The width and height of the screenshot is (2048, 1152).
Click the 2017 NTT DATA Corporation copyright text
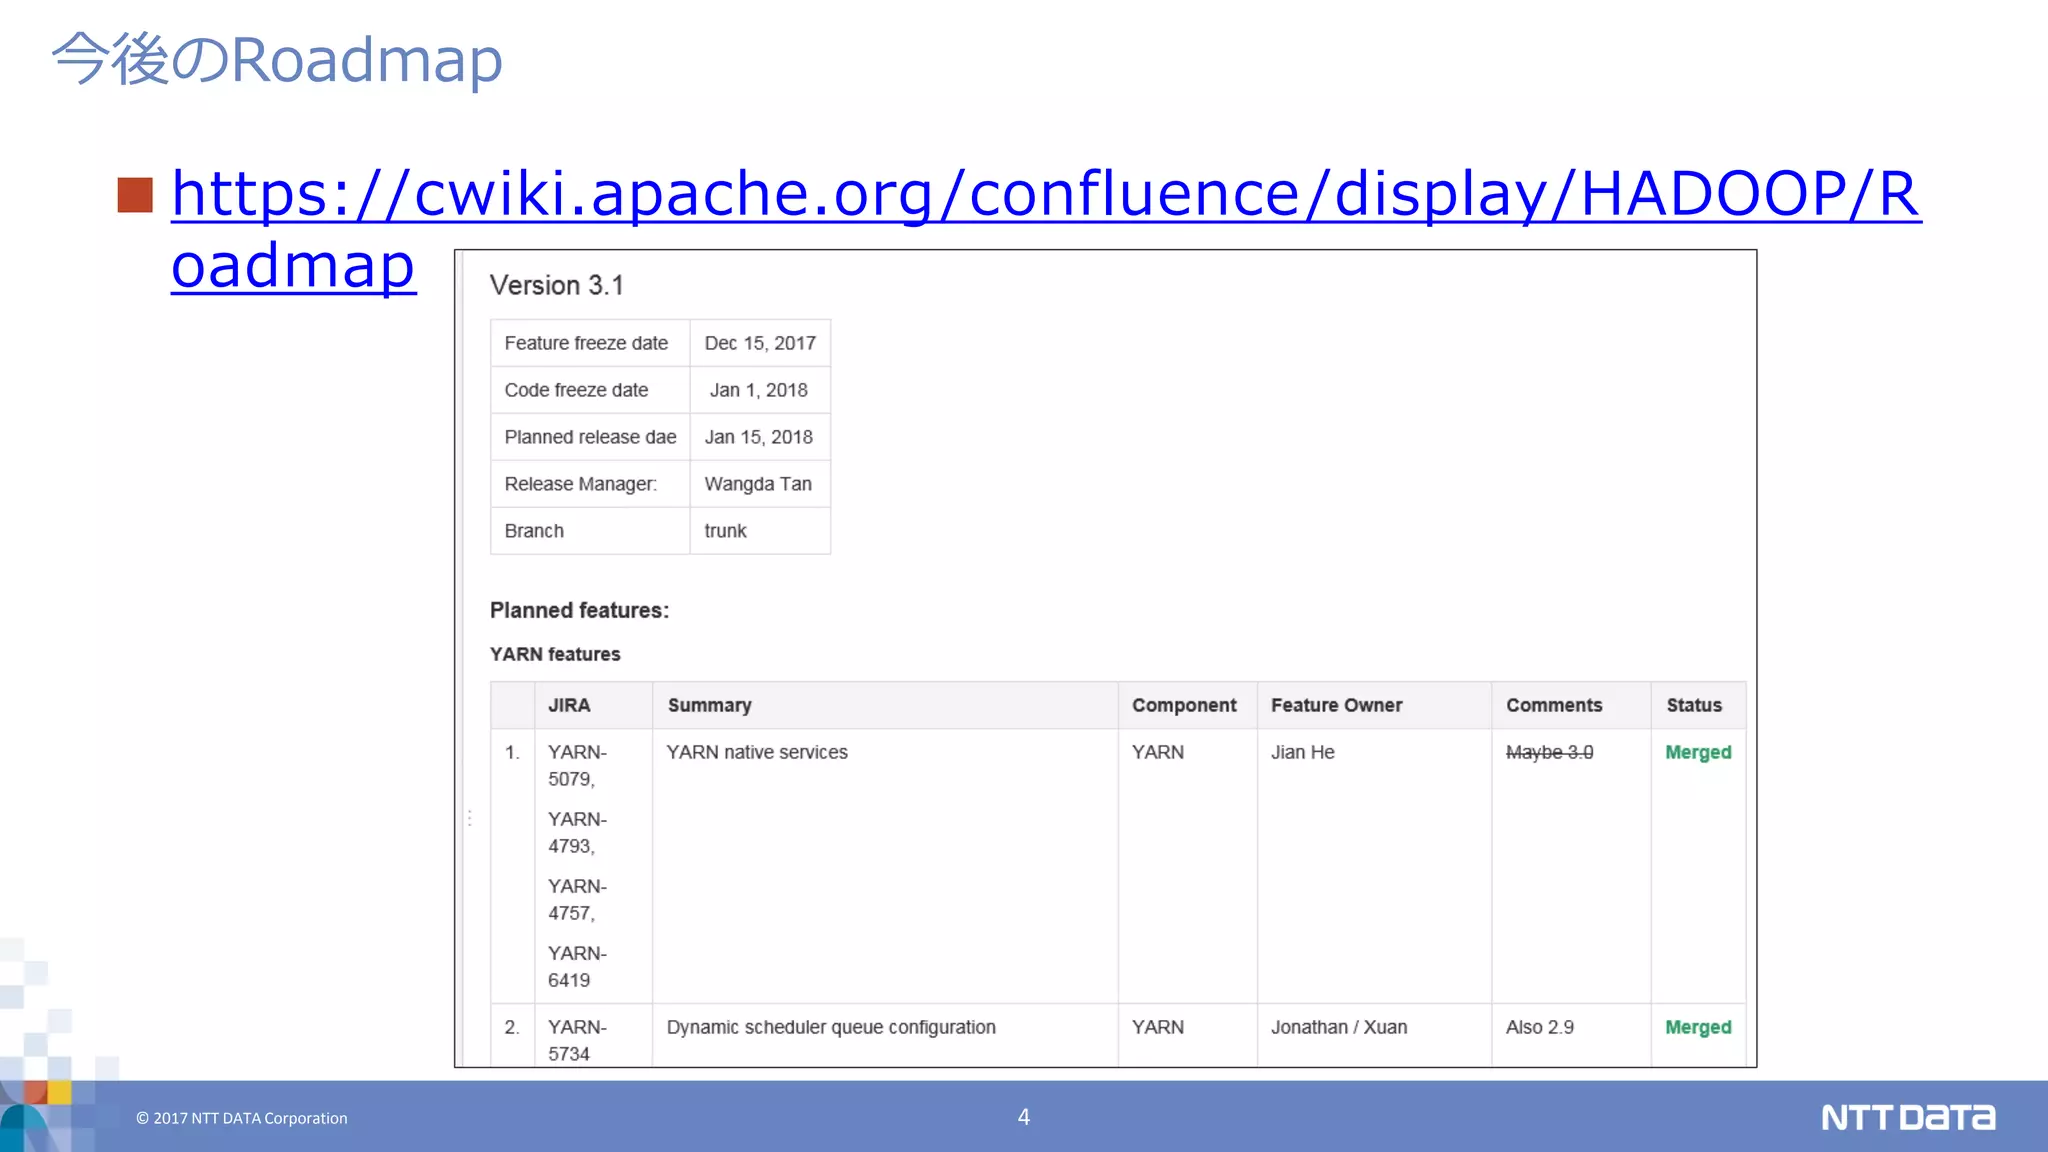(x=242, y=1118)
